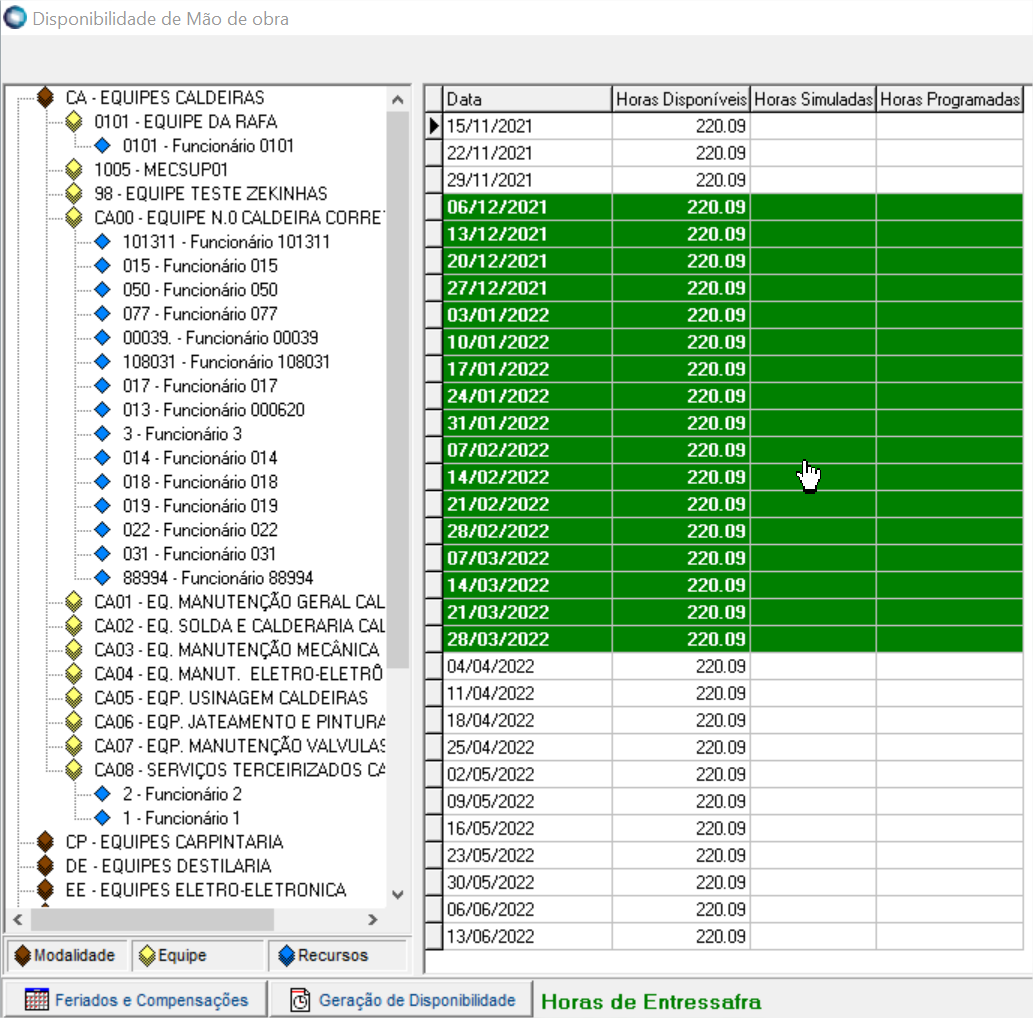Click date cell 06/12/2021
1033x1018 pixels.
(527, 207)
